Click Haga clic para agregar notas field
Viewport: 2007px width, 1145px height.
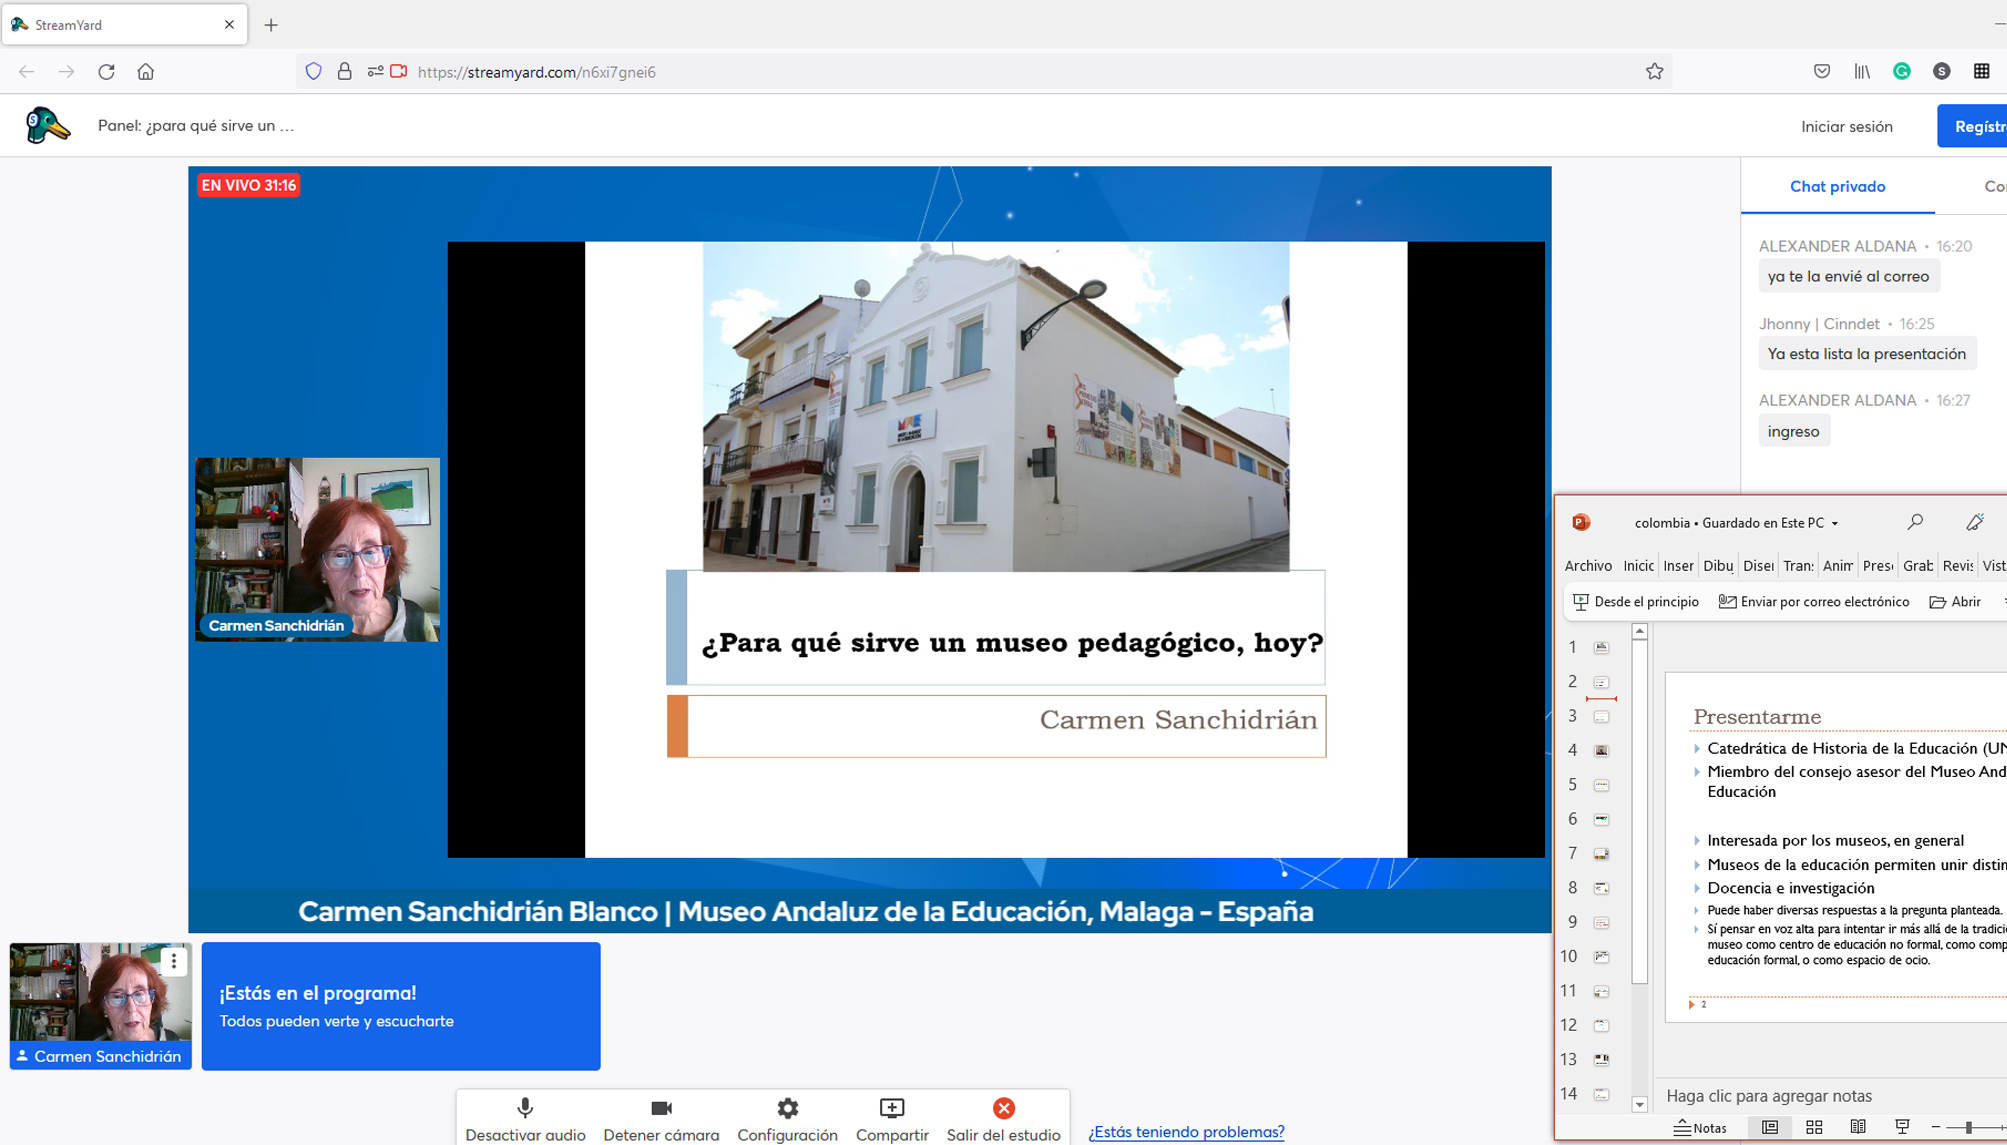point(1769,1096)
